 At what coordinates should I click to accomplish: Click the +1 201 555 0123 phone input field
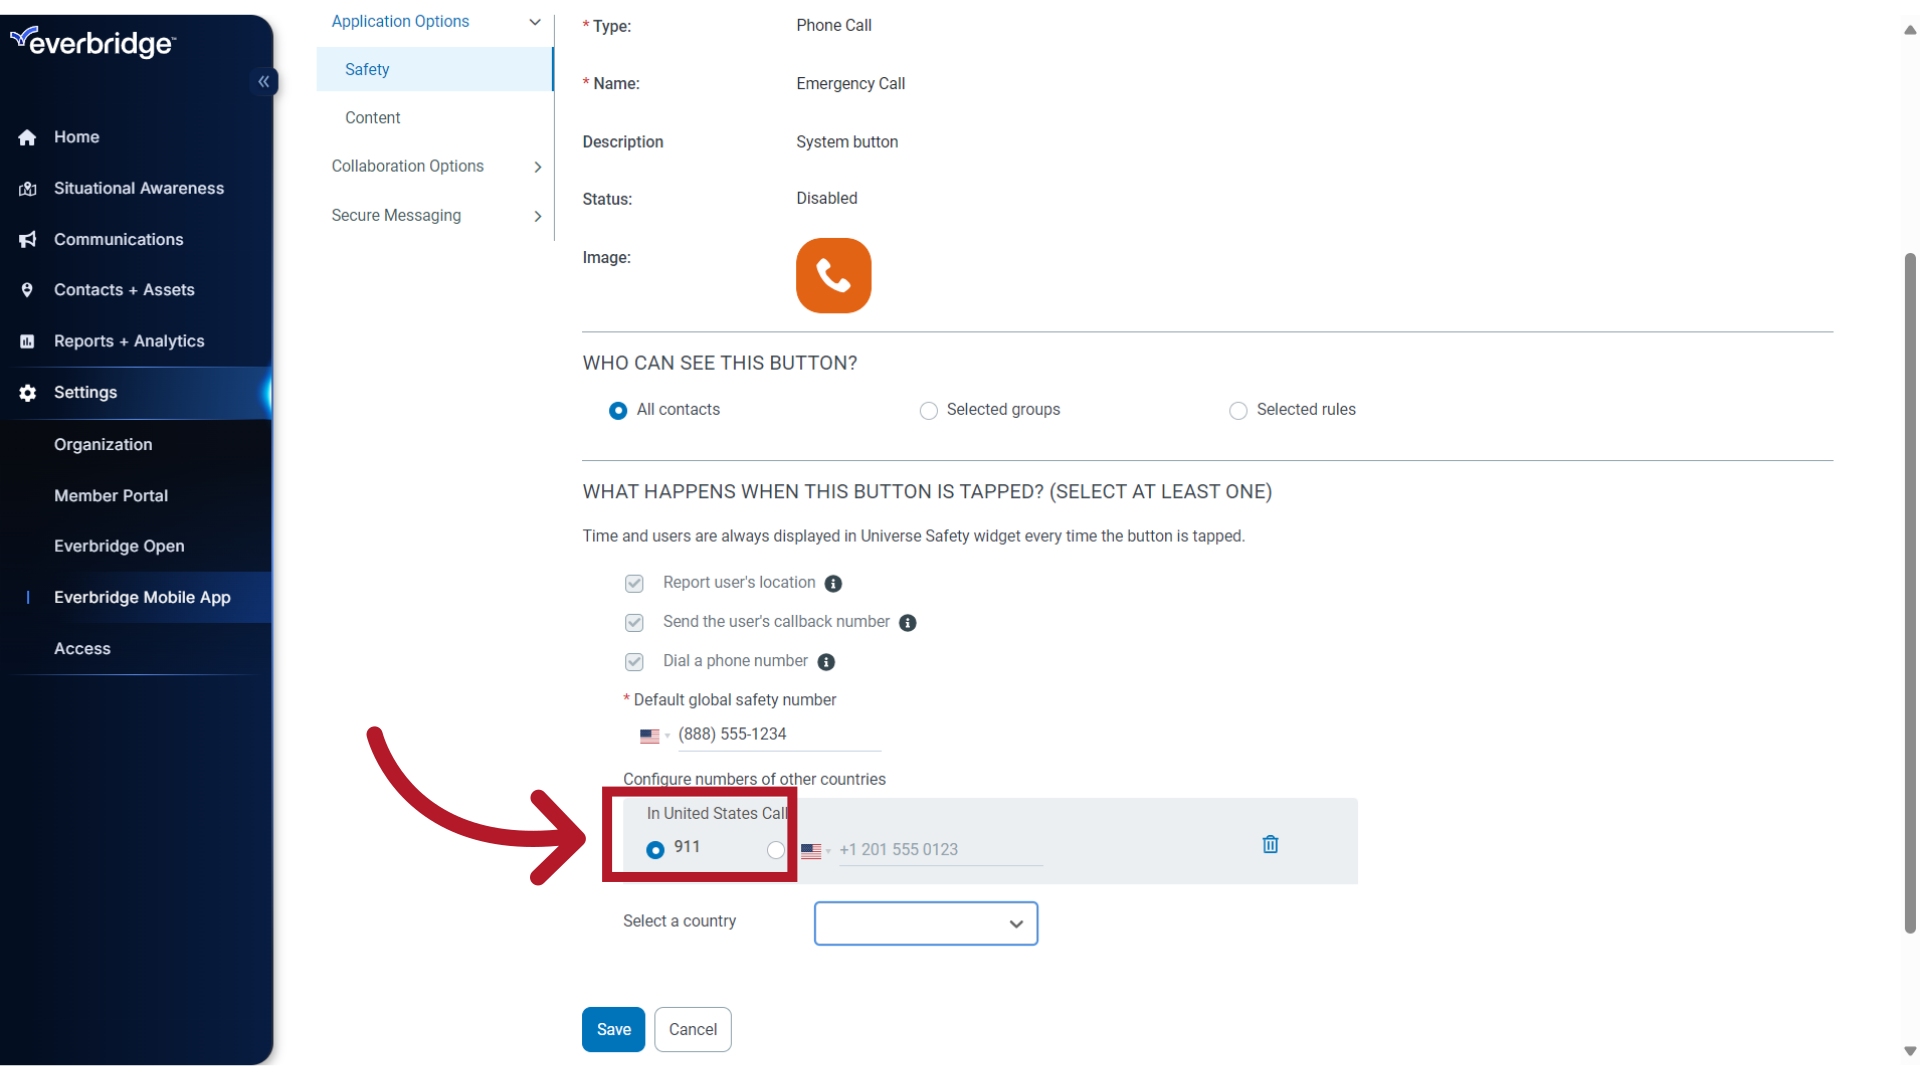click(x=938, y=849)
